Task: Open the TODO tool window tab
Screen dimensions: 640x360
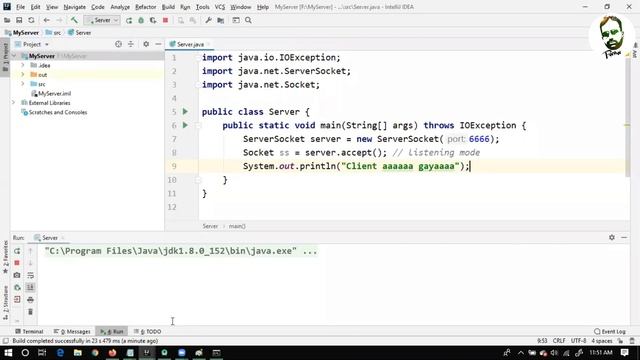Action: pos(147,331)
